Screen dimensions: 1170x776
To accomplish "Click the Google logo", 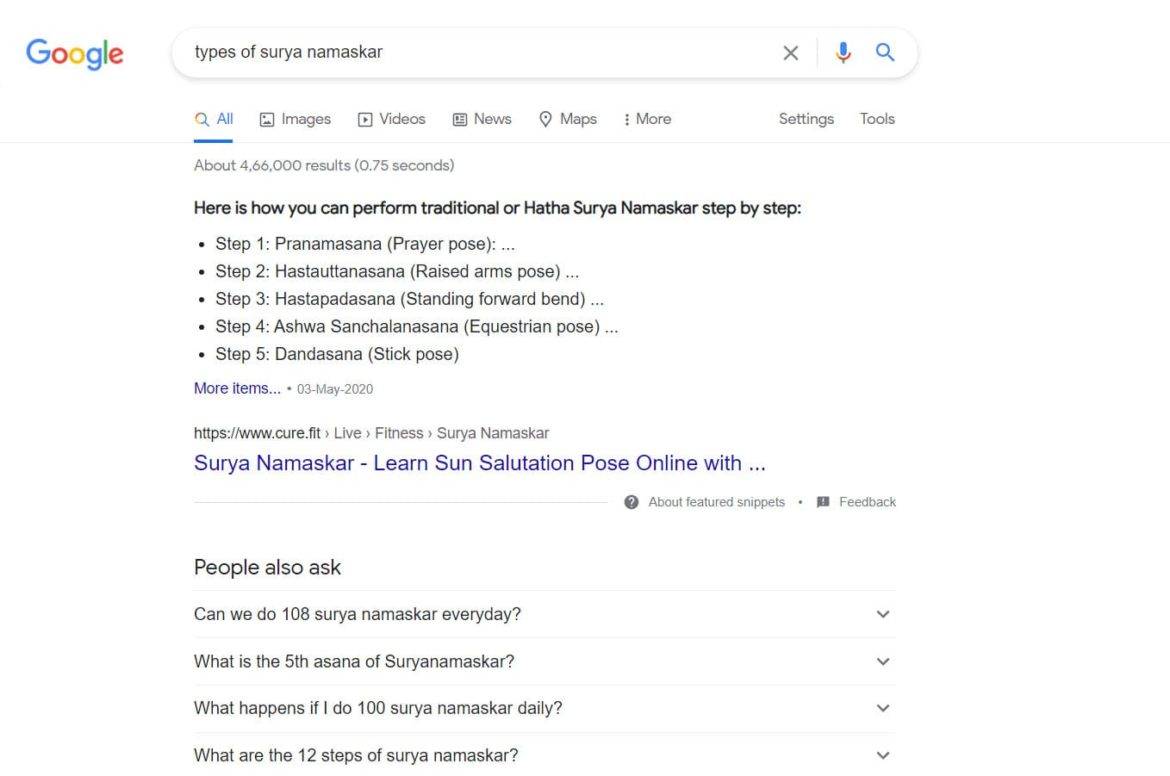I will pyautogui.click(x=75, y=53).
